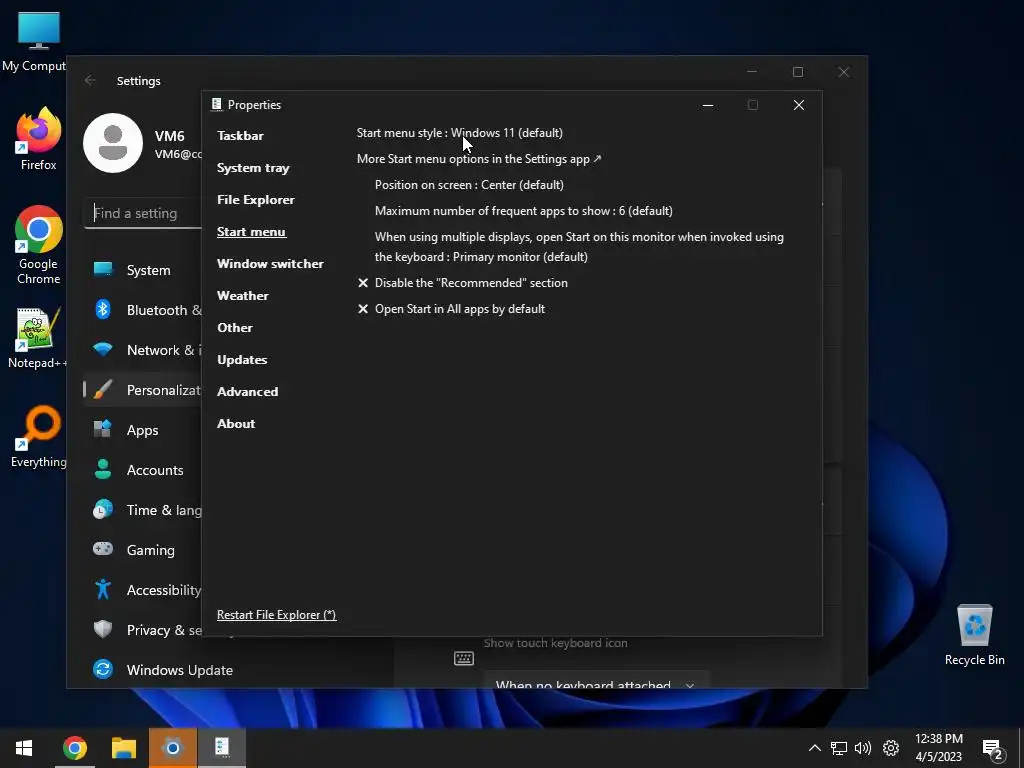Open the Taskbar section in Properties

(240, 136)
